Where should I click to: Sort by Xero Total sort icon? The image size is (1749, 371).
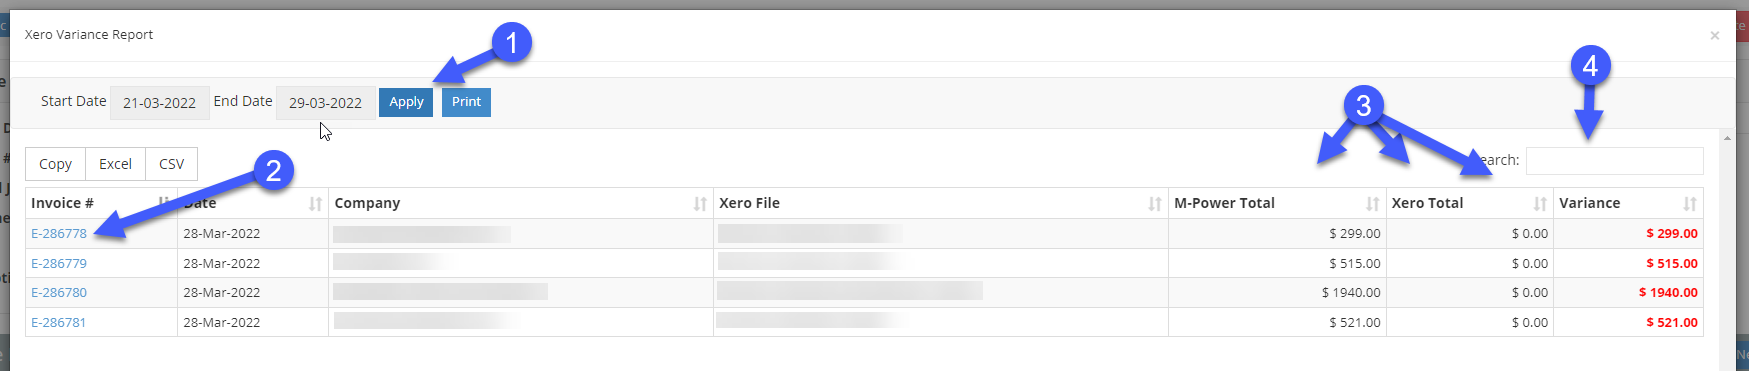coord(1540,204)
